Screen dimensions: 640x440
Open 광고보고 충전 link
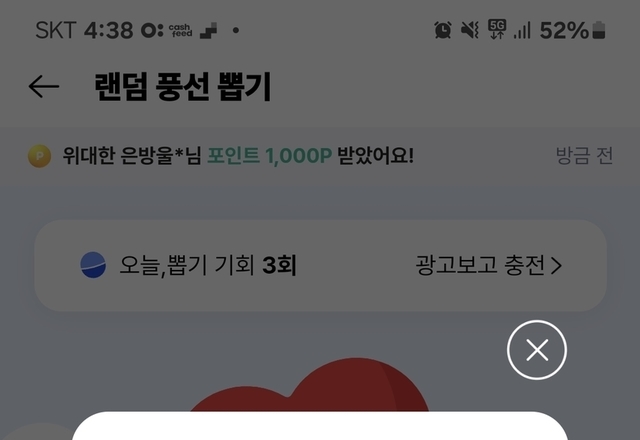coord(489,265)
